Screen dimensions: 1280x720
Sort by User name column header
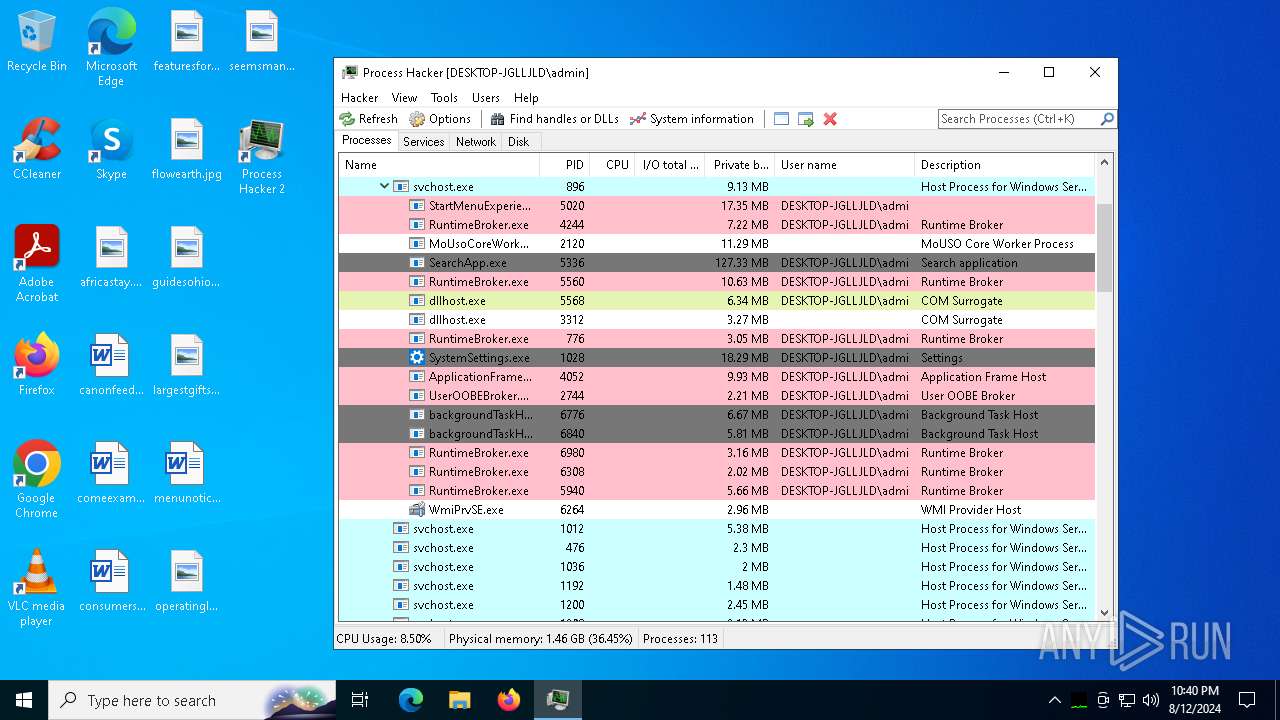(844, 165)
